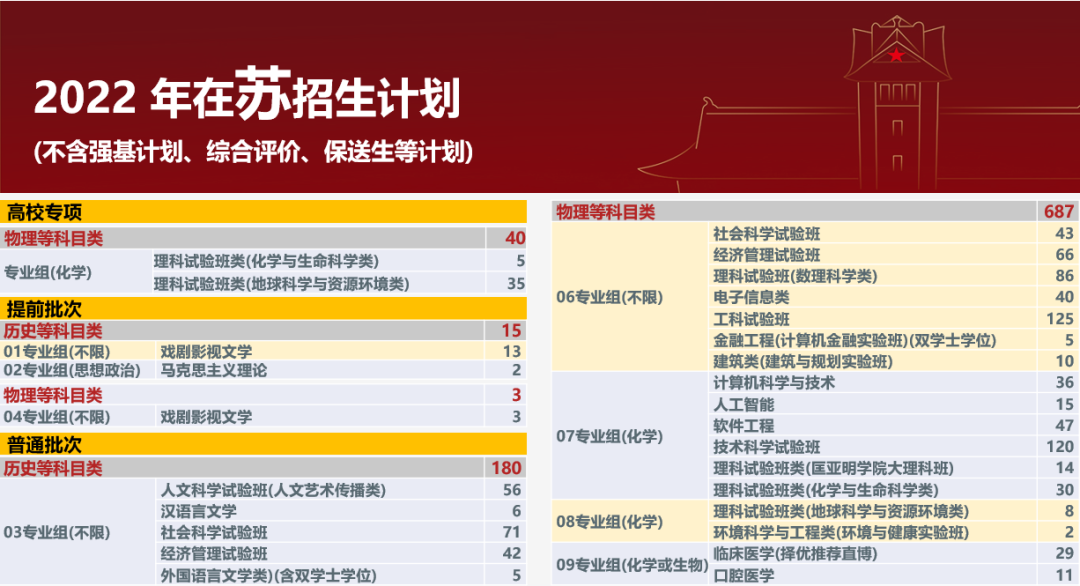
Task: Click 人文科学试验班(人文艺术传播类) entry
Action: click(x=273, y=490)
